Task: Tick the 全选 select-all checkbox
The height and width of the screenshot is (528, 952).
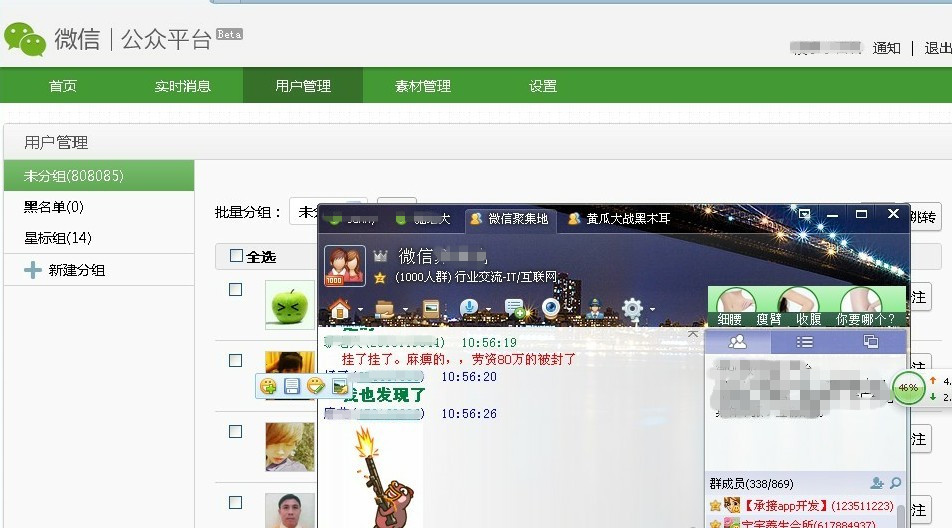Action: 236,256
